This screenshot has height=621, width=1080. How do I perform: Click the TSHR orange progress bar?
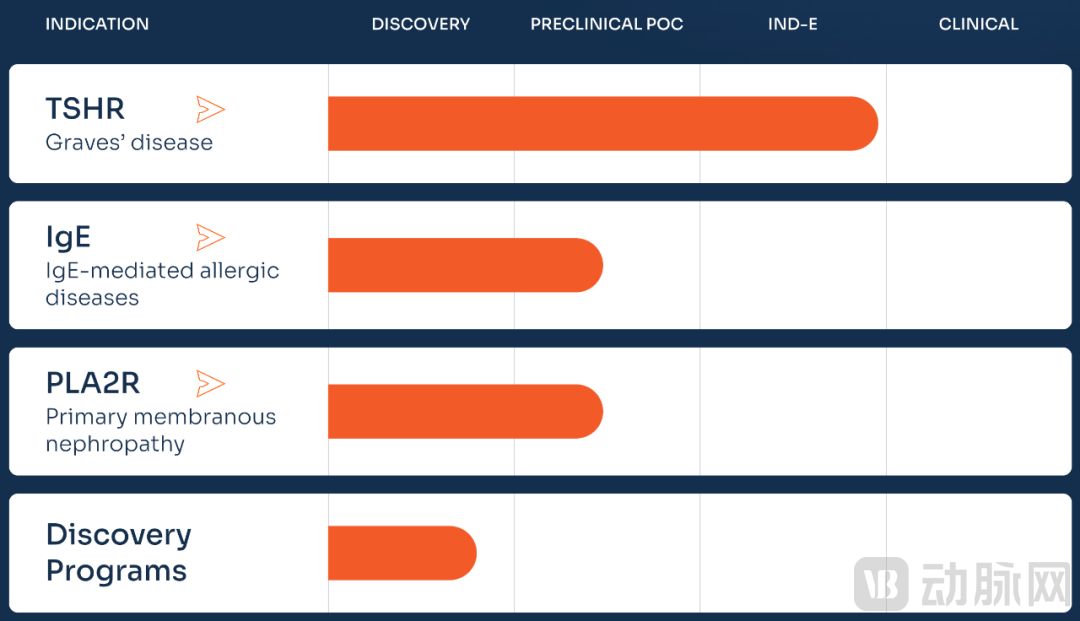point(602,124)
